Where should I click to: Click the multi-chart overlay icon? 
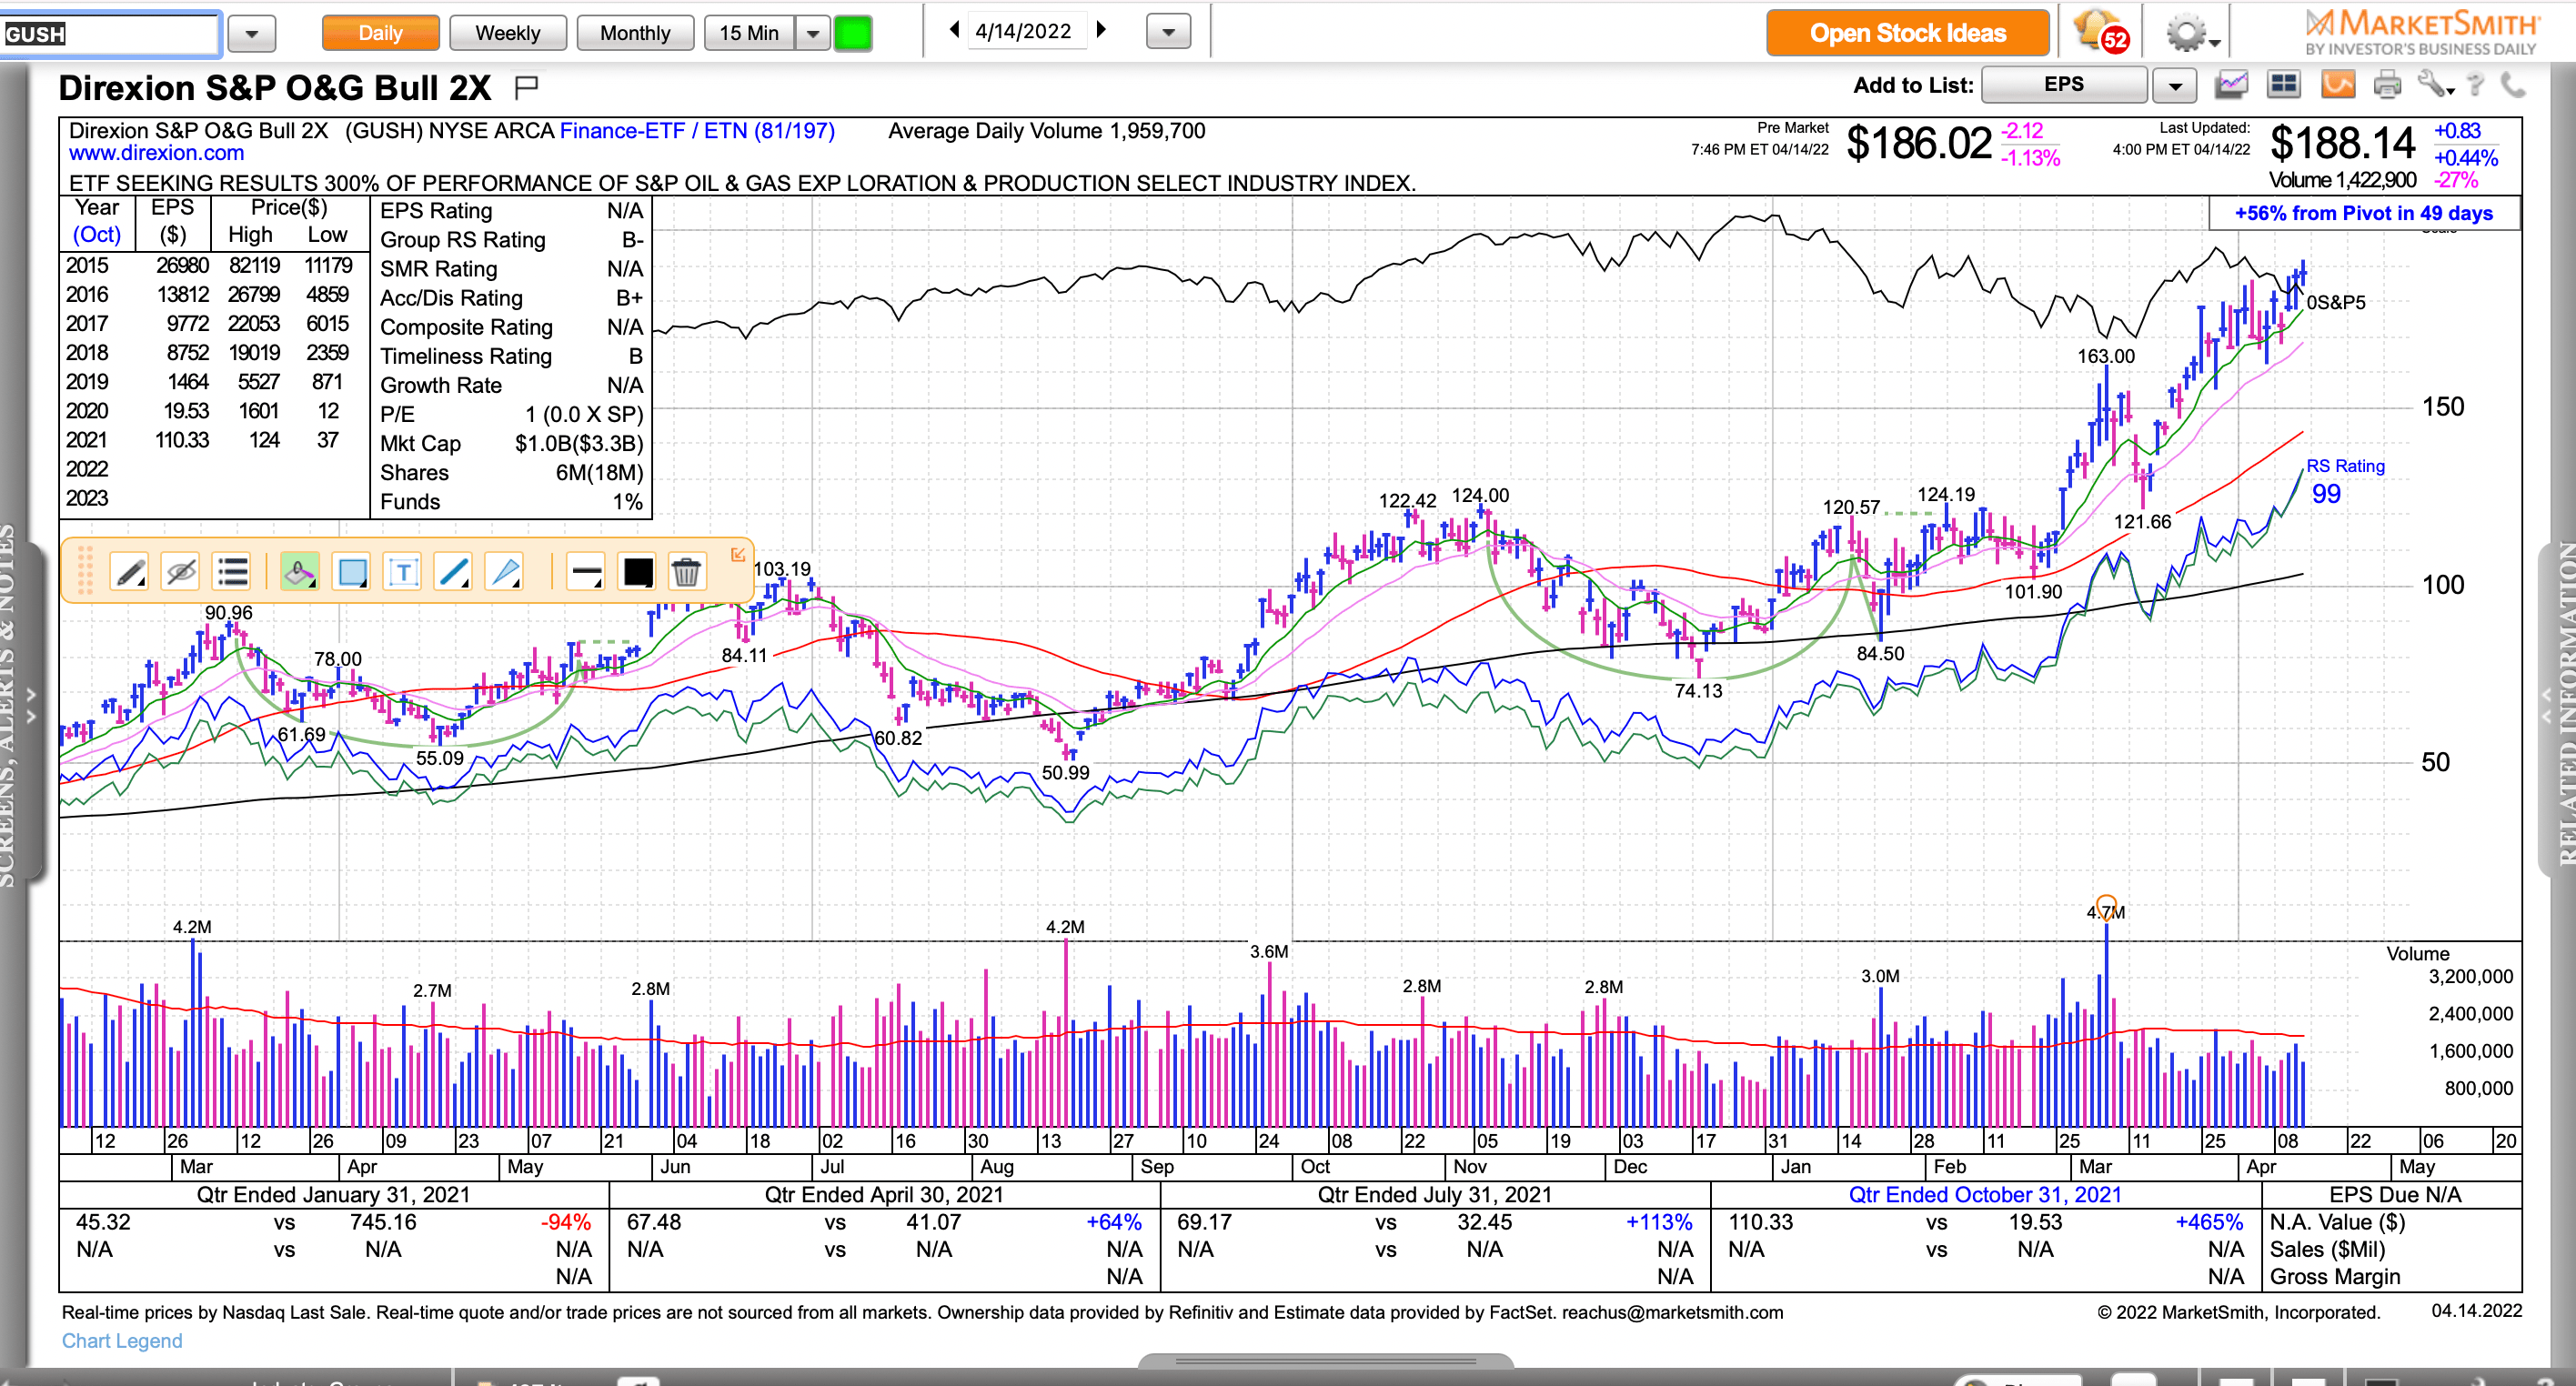point(2231,85)
